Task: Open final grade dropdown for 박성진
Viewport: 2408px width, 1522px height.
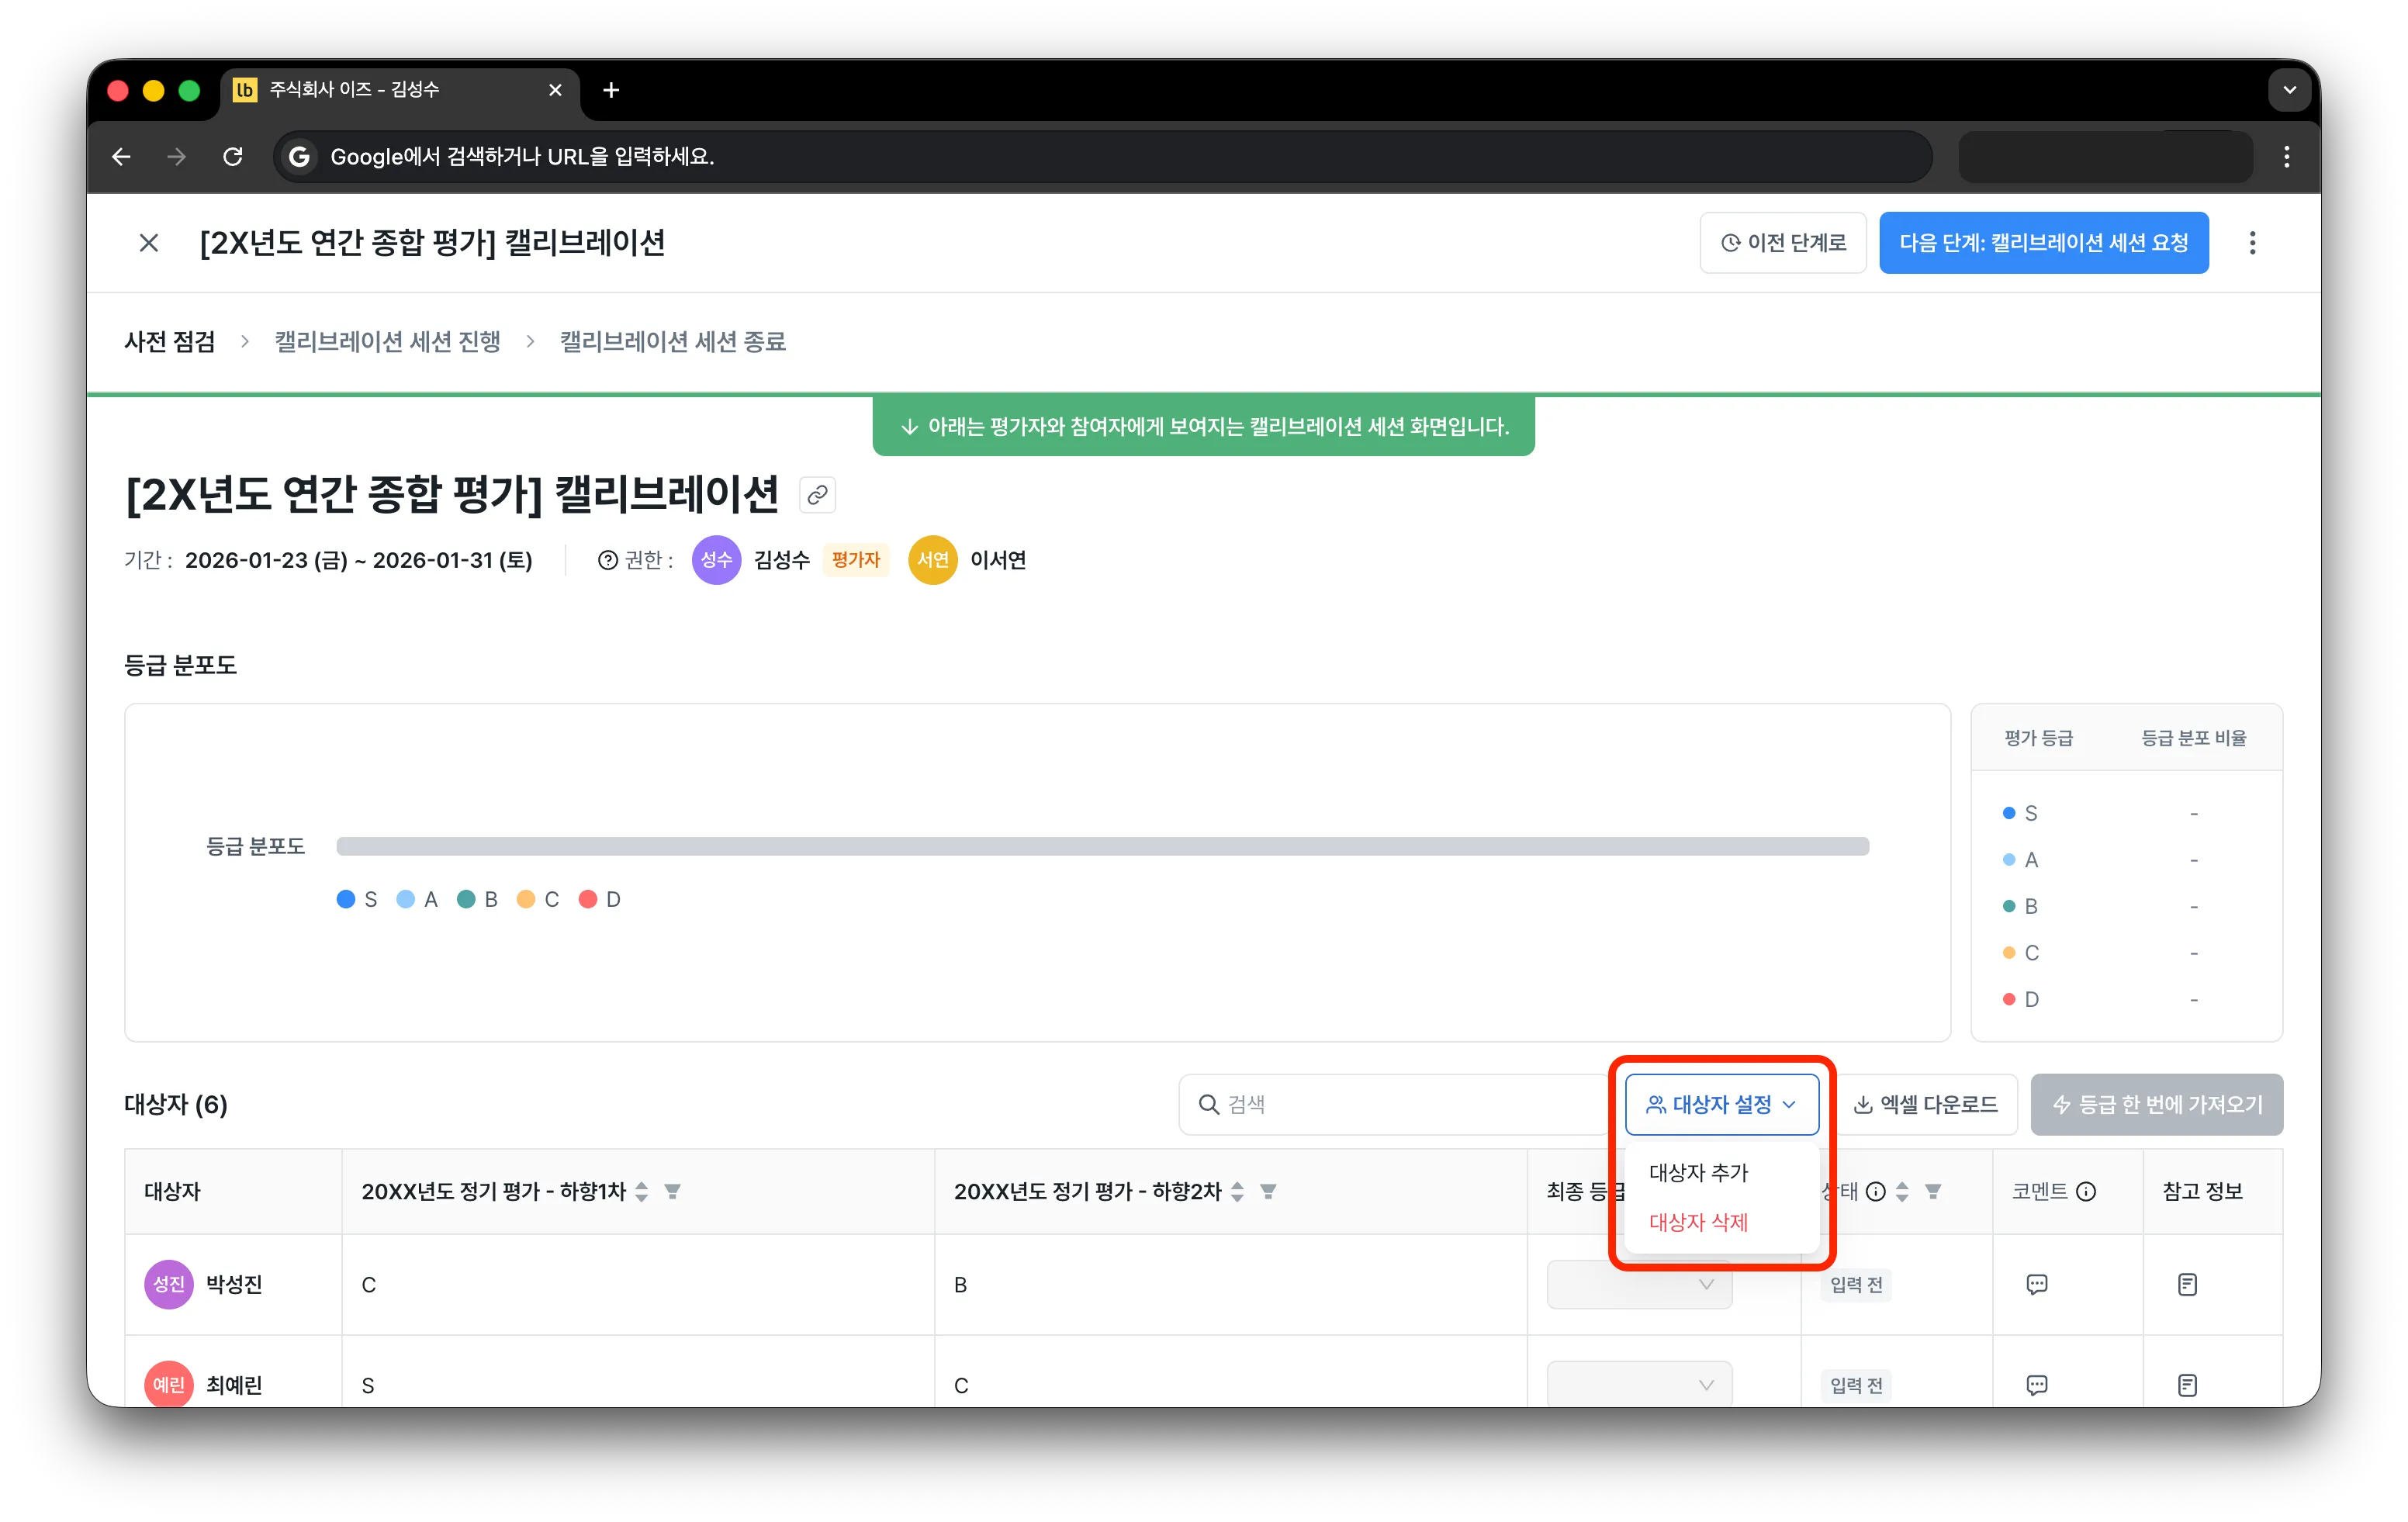Action: [1639, 1285]
